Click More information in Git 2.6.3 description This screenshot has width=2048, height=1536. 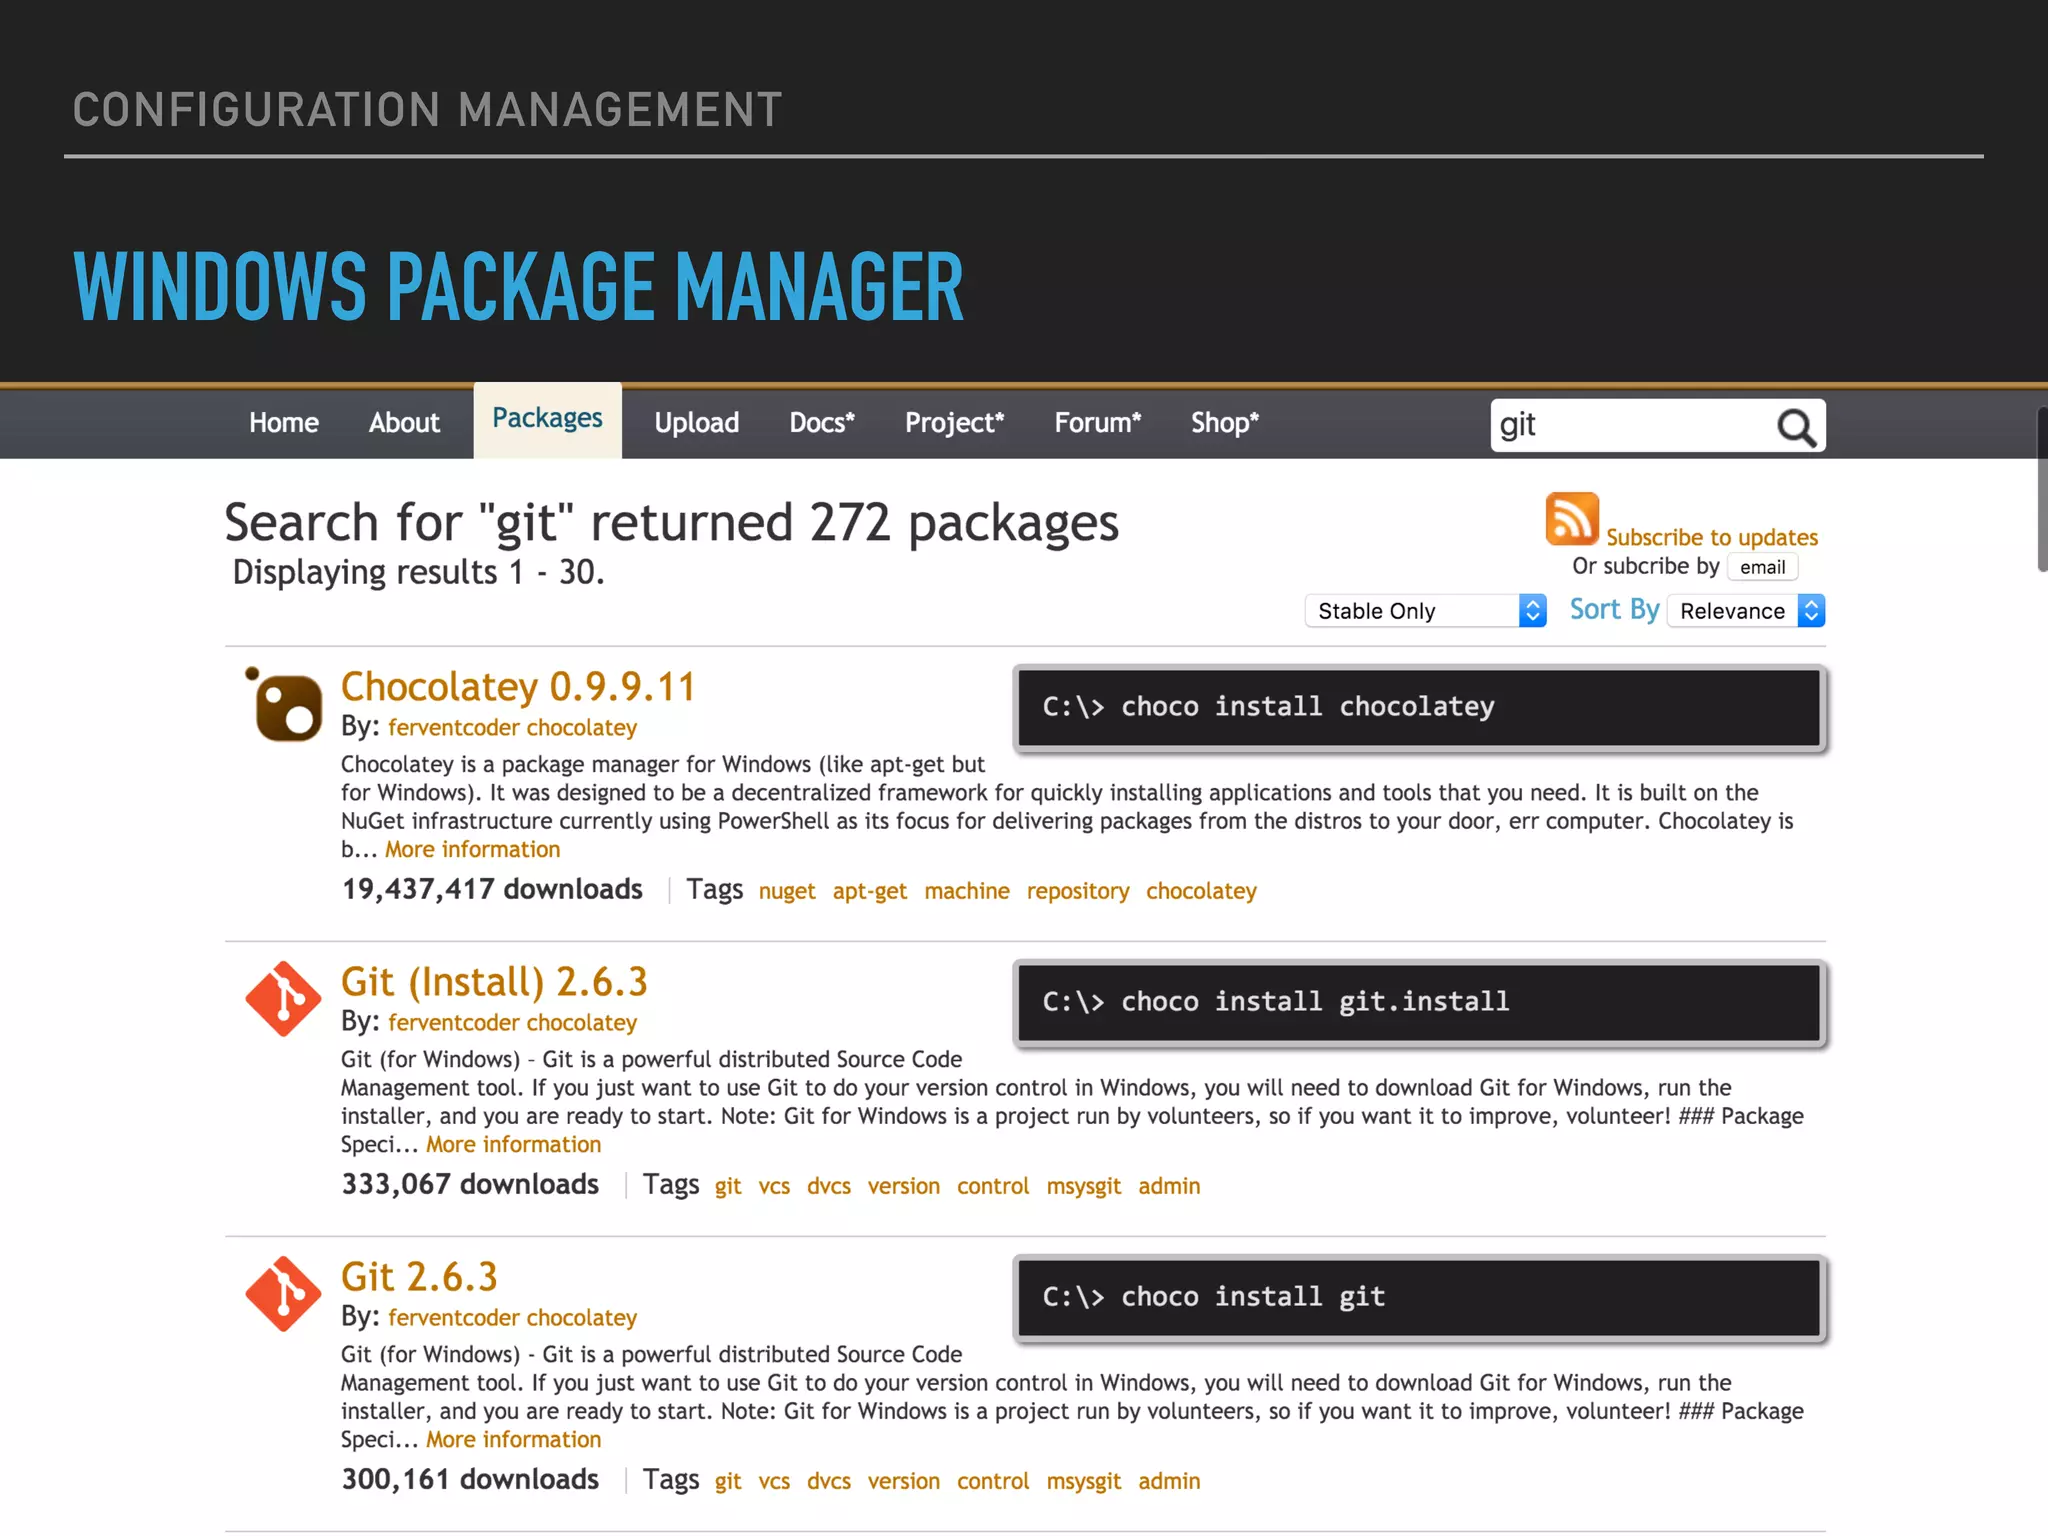pos(514,1440)
